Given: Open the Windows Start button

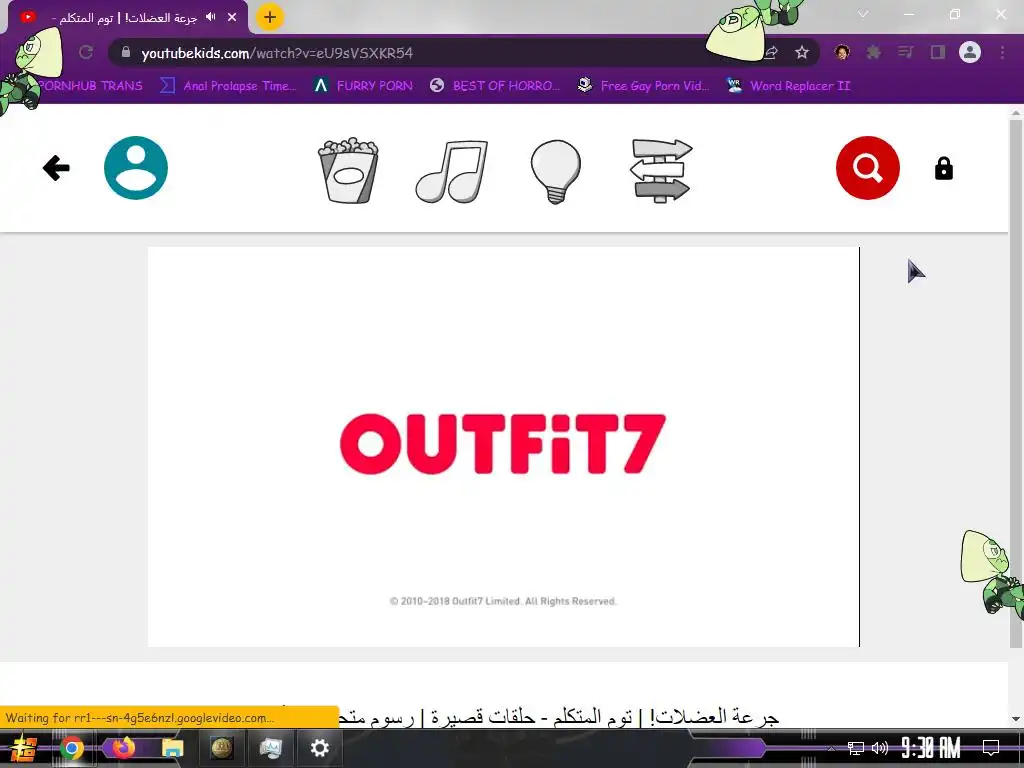Looking at the screenshot, I should coord(23,748).
